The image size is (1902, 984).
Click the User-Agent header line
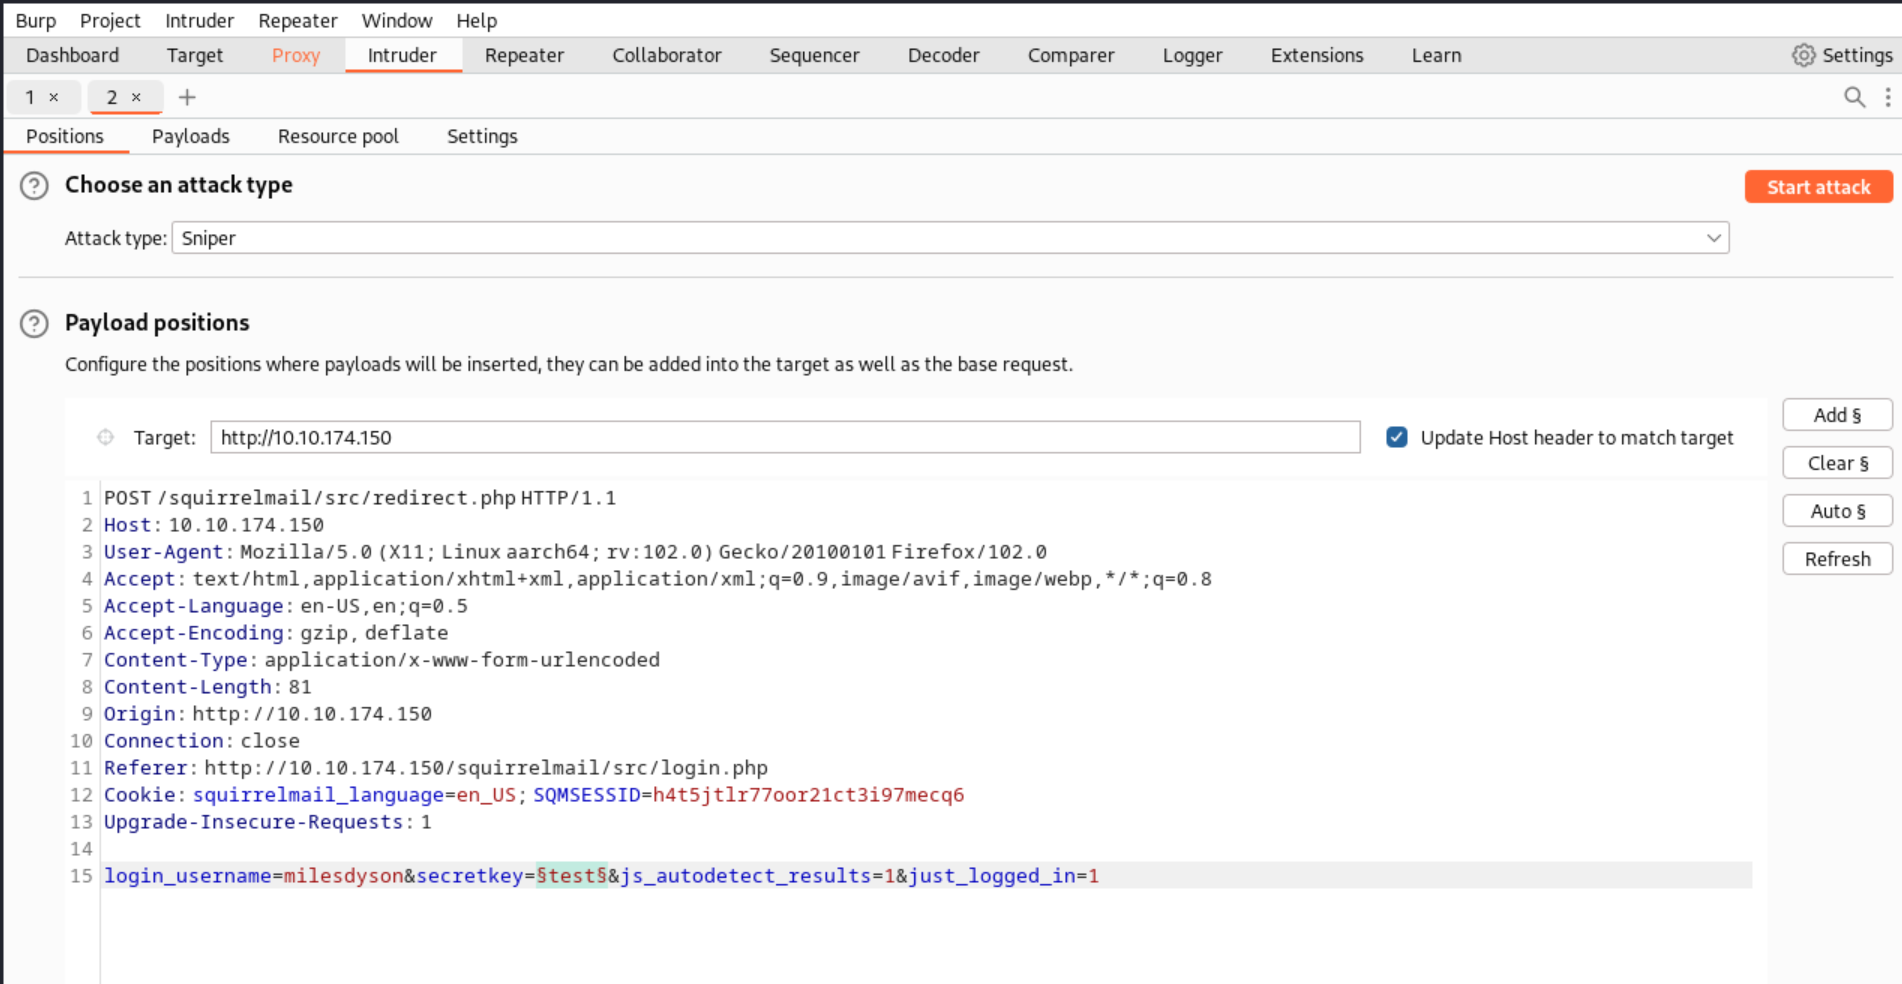pos(575,552)
